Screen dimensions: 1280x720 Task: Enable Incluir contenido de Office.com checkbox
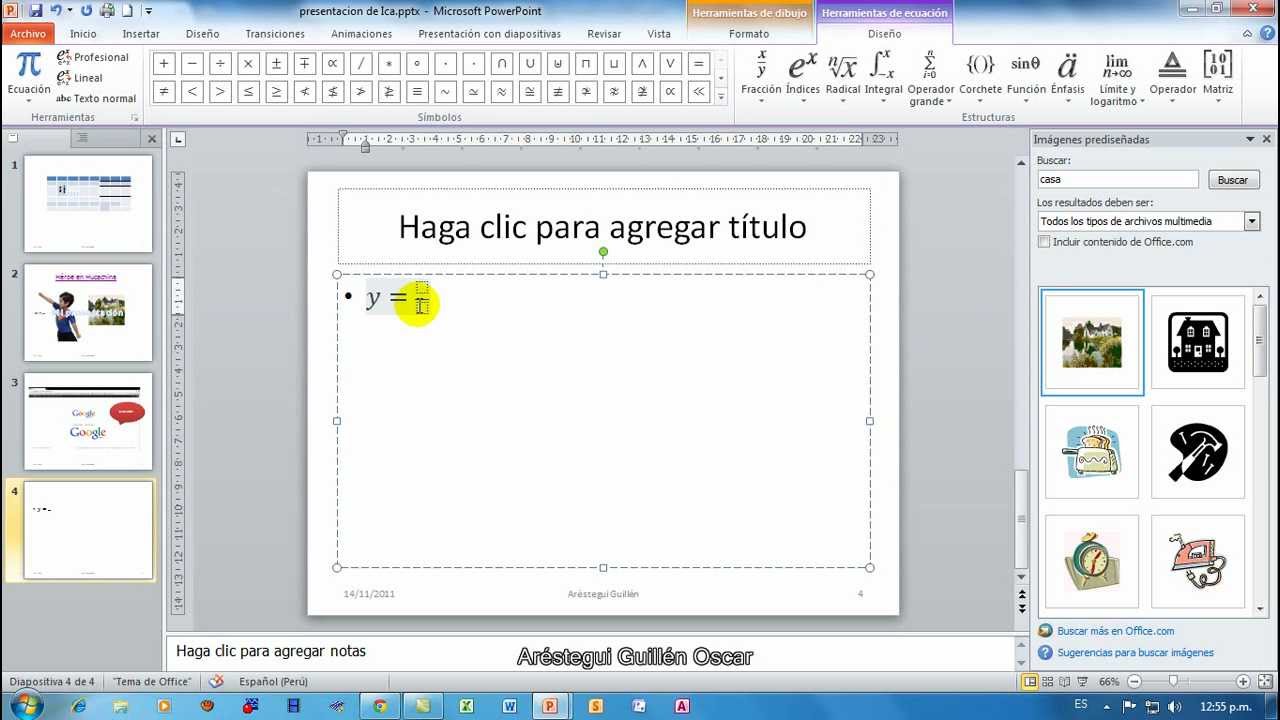(1044, 242)
